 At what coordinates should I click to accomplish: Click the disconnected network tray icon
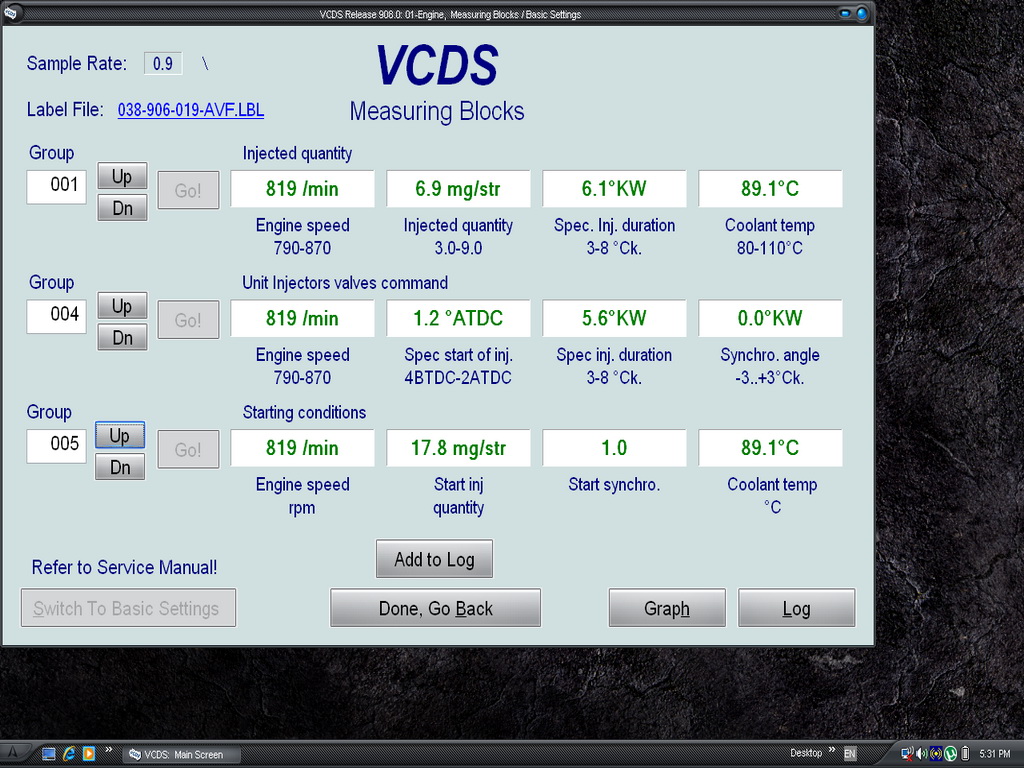(x=906, y=753)
